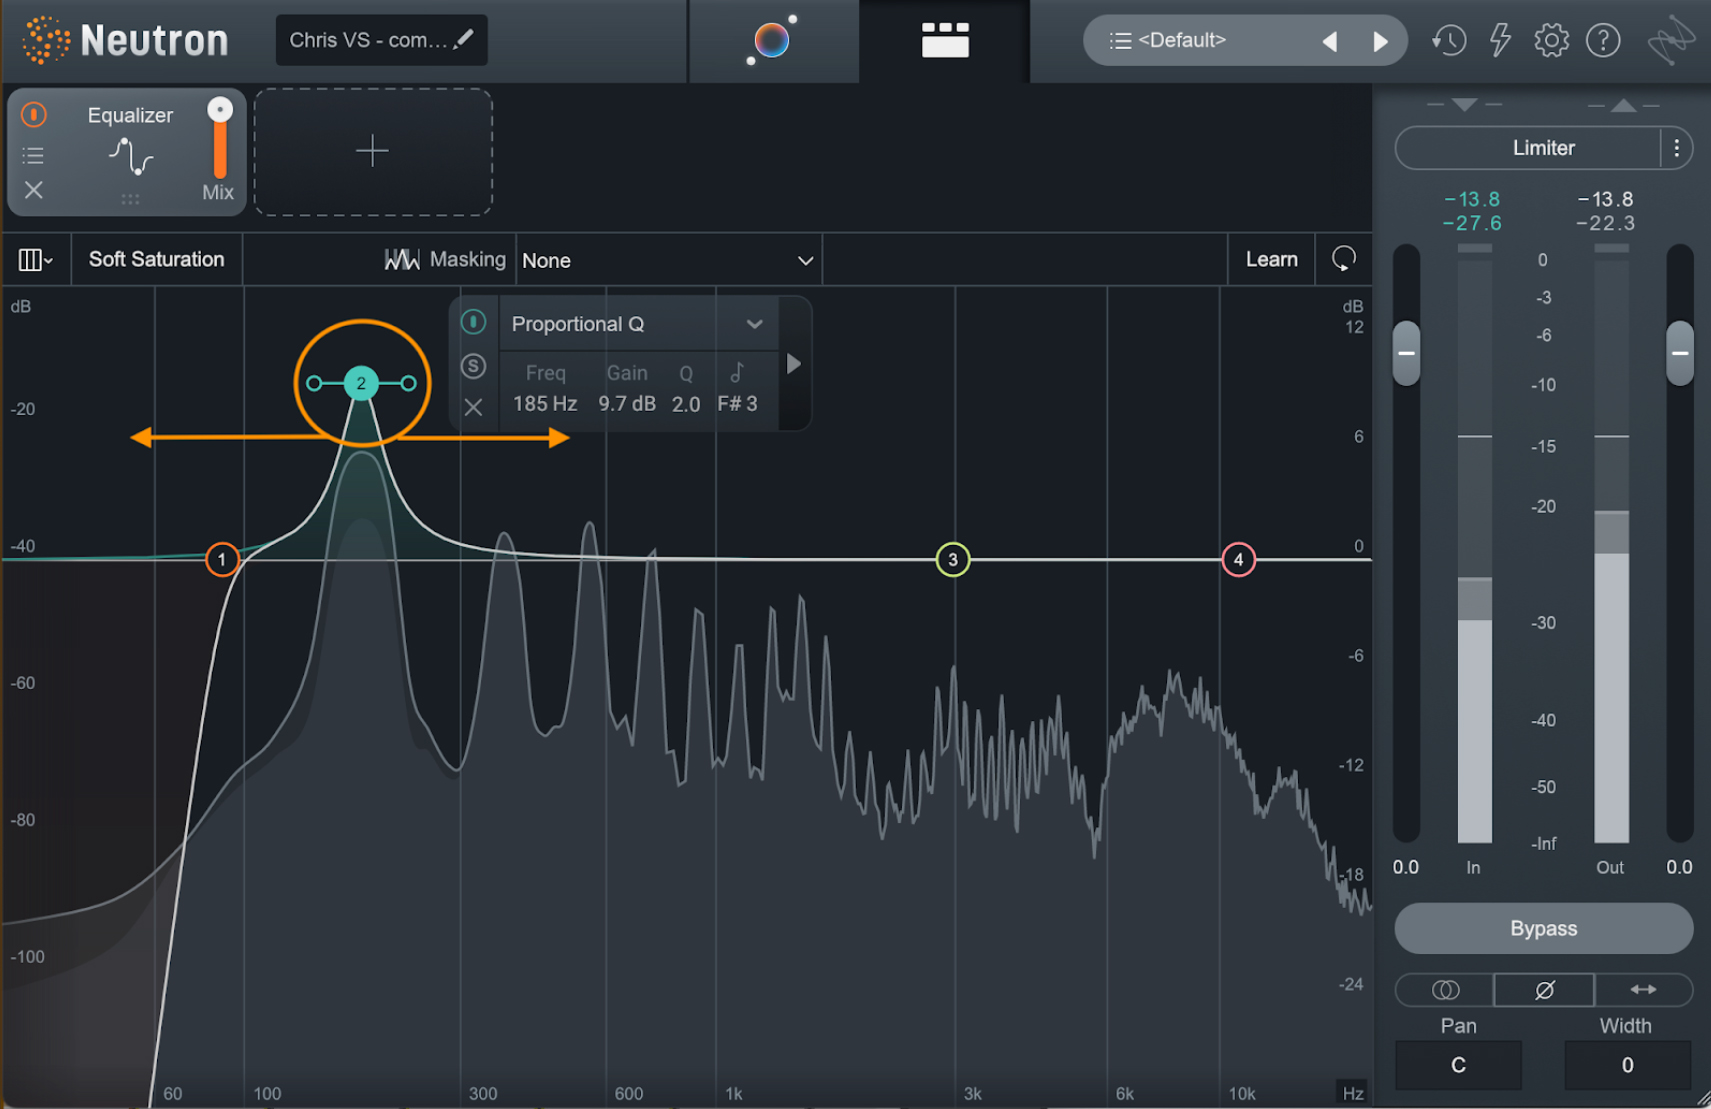The height and width of the screenshot is (1109, 1711).
Task: Open the Equalizer module preset list icon
Action: tap(33, 155)
